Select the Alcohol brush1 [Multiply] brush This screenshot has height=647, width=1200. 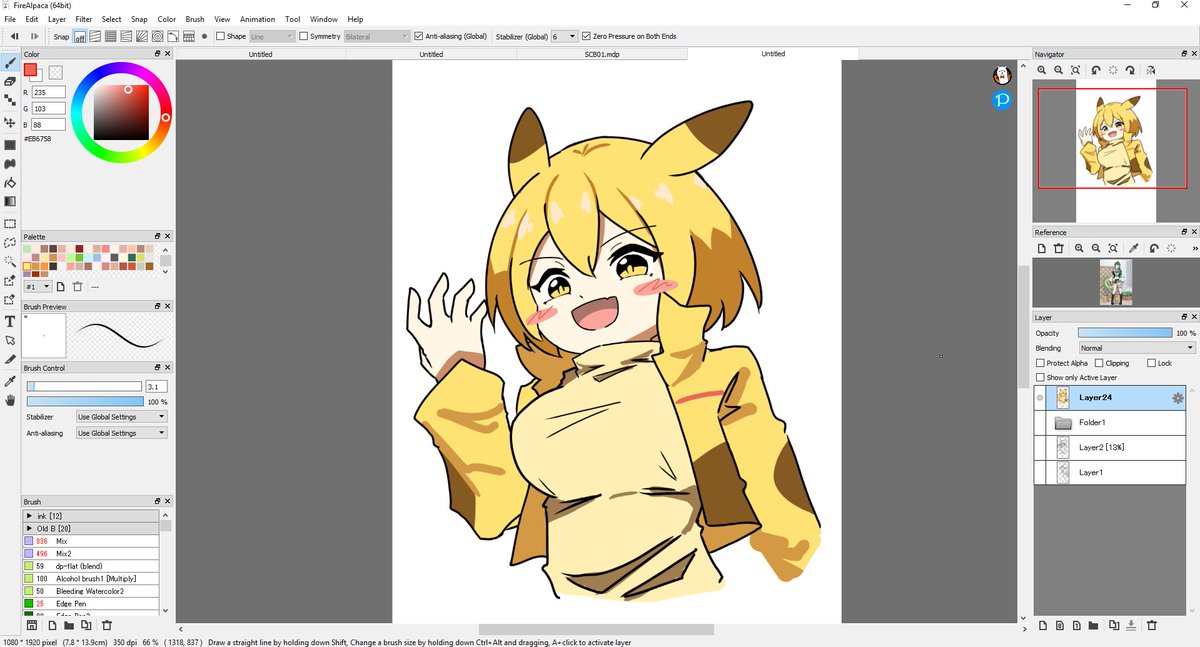[91, 578]
